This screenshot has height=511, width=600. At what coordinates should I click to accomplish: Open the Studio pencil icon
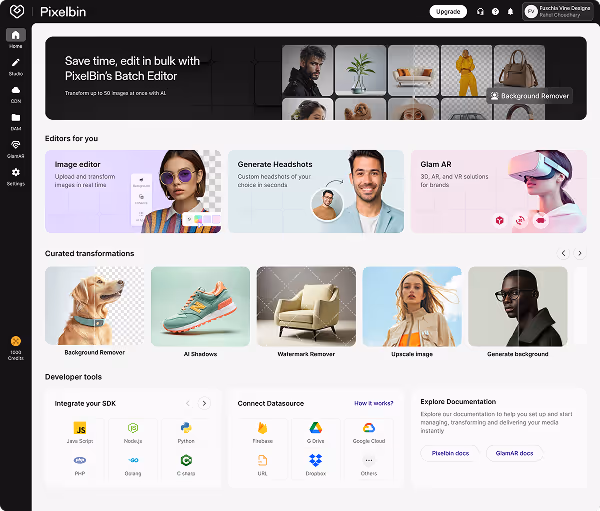(x=16, y=62)
